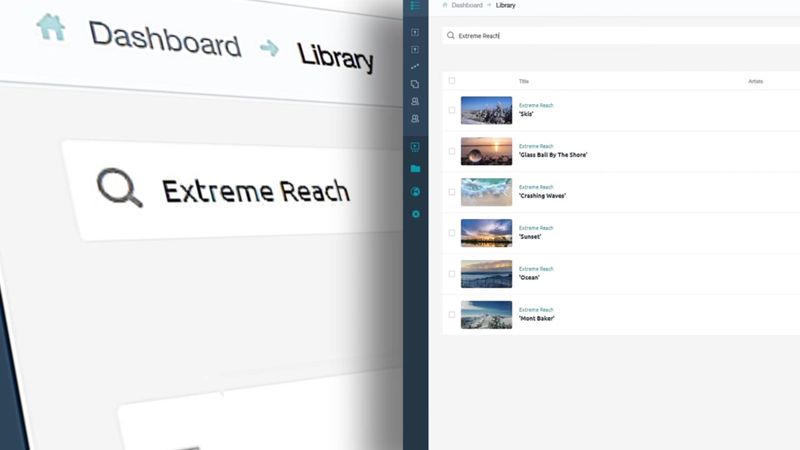Open the dotted-line path icon in sidebar
This screenshot has height=450, width=800.
click(x=415, y=66)
